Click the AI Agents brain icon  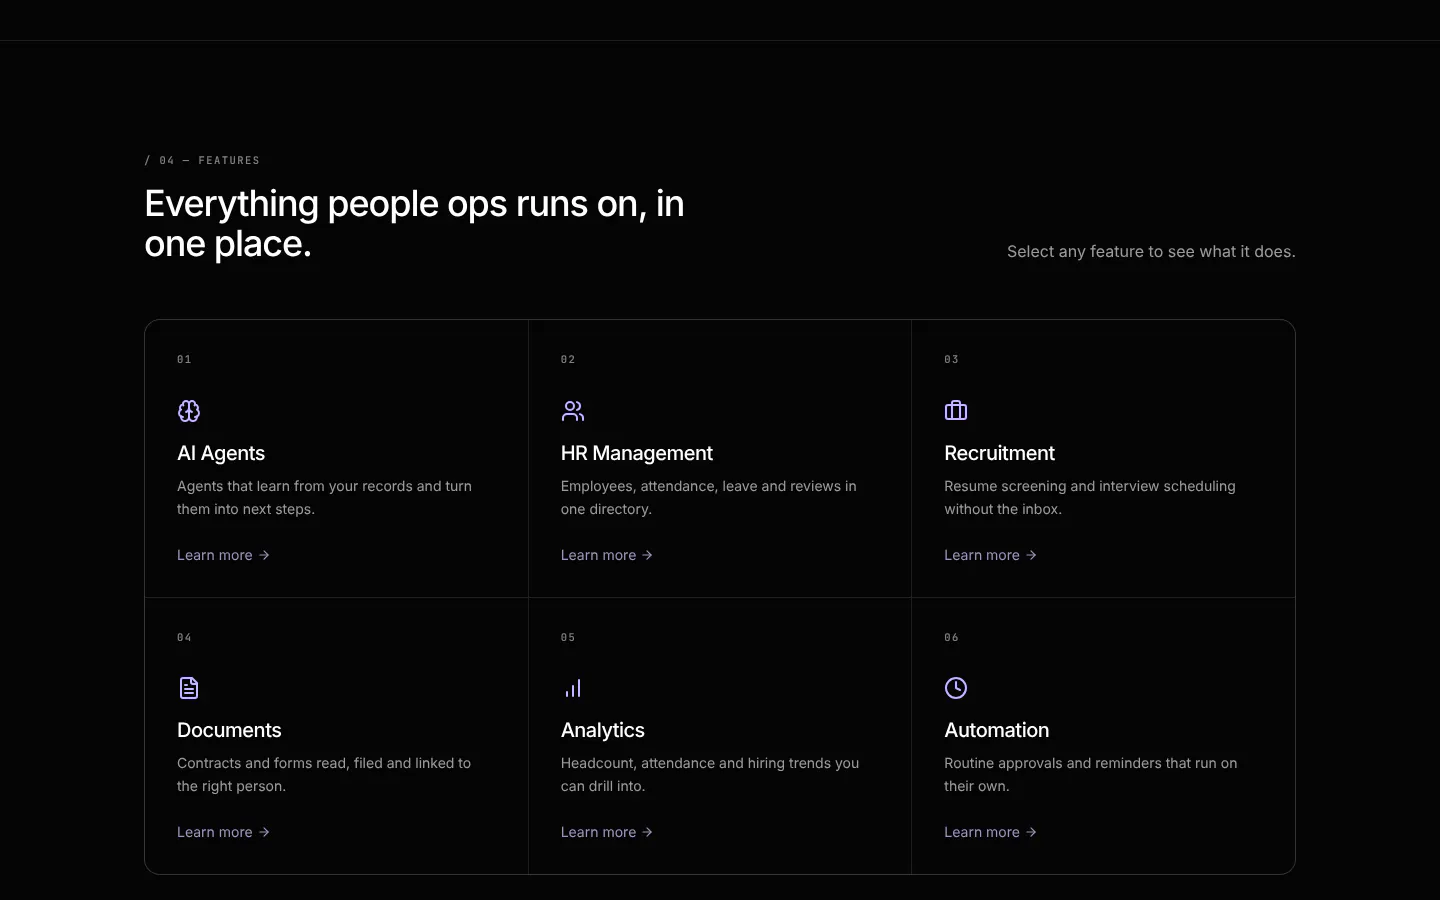point(189,411)
